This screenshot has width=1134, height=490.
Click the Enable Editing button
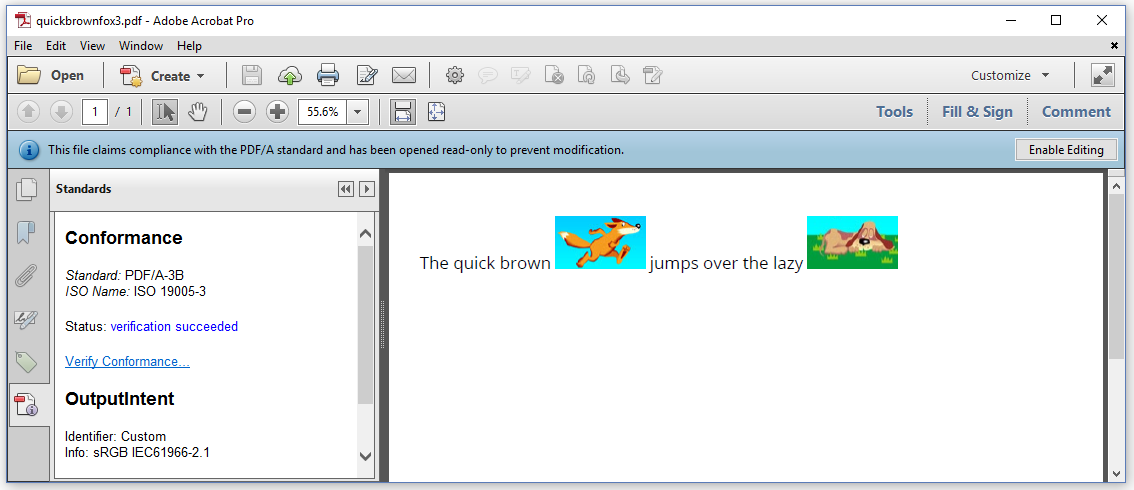click(1067, 150)
